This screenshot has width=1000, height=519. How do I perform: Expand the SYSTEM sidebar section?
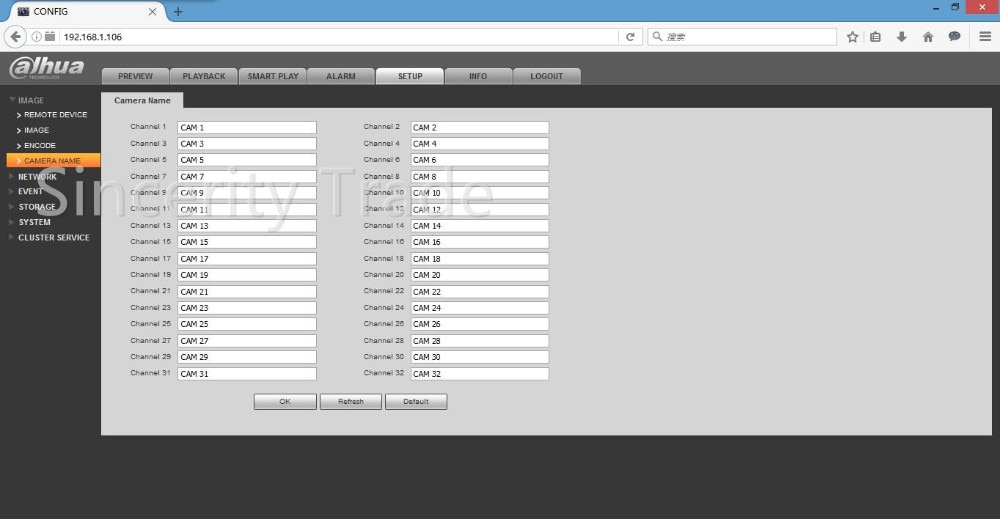pyautogui.click(x=34, y=222)
